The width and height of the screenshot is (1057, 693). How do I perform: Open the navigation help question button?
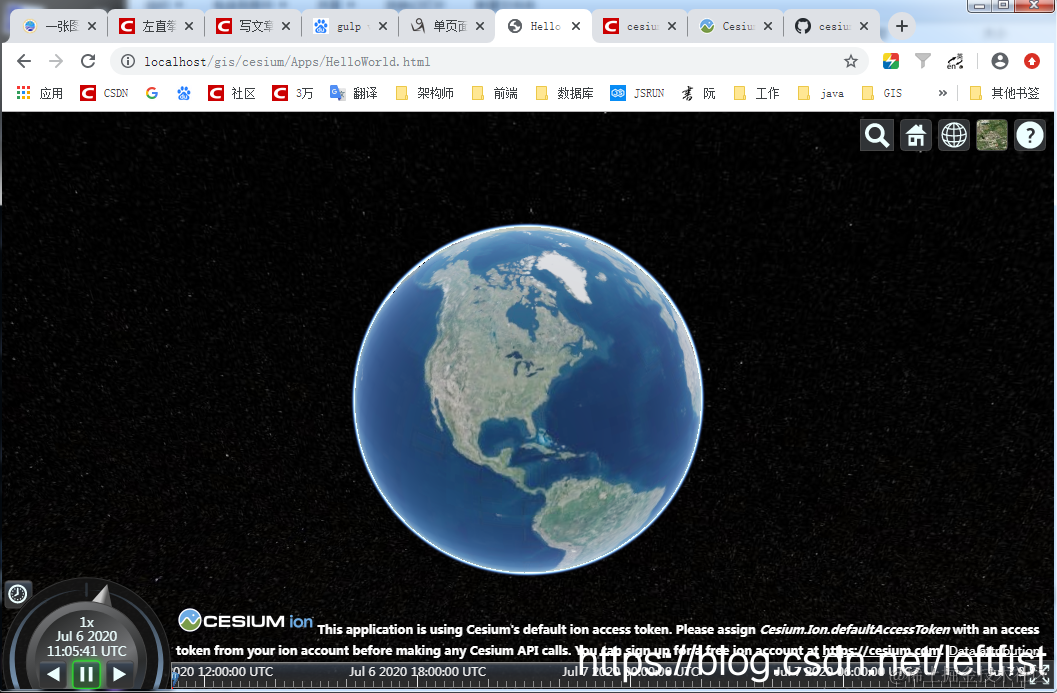[x=1030, y=135]
